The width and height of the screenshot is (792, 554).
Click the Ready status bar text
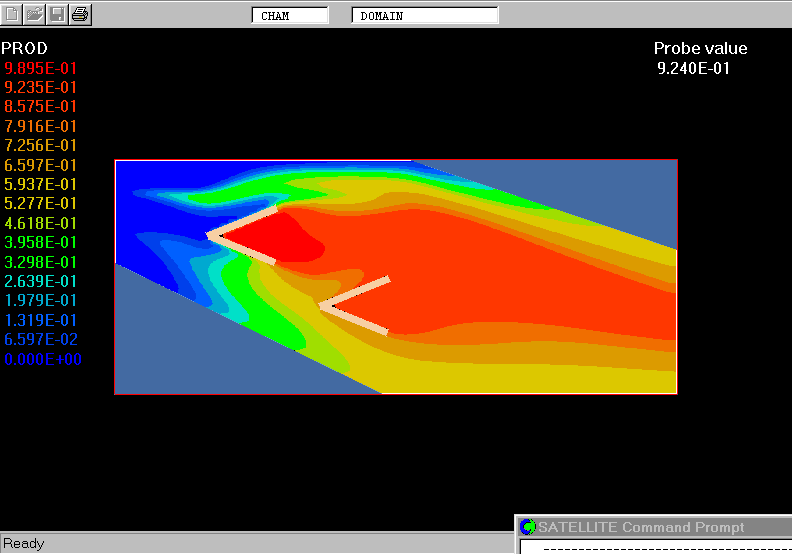click(x=24, y=543)
